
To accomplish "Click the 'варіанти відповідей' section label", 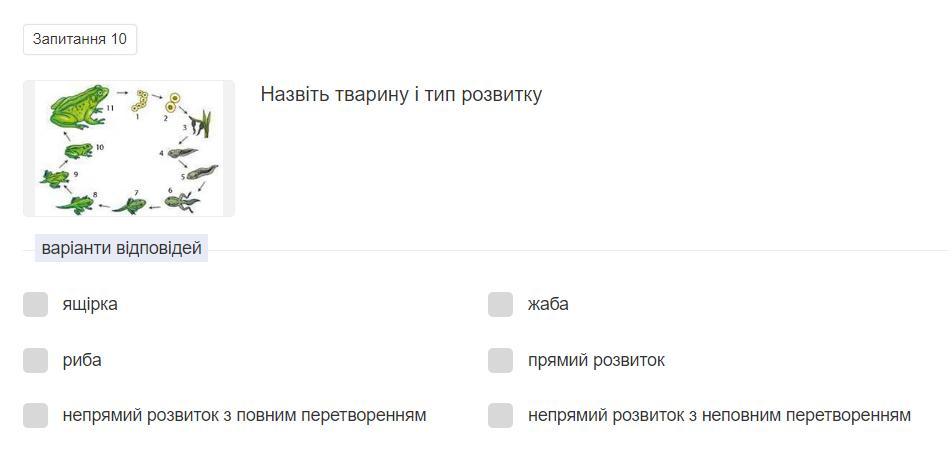I will click(x=121, y=248).
